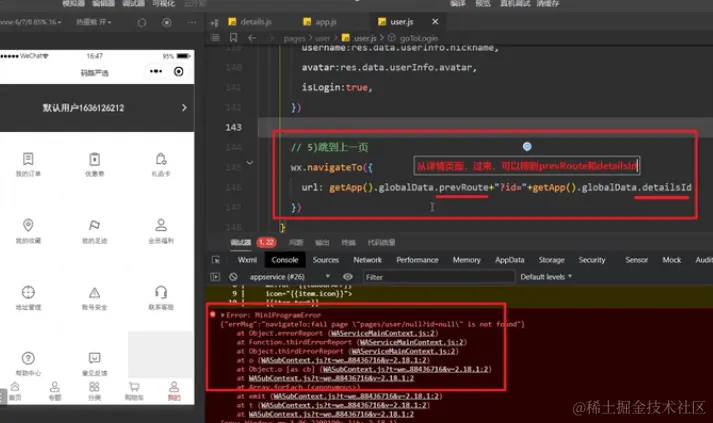Open the first WAServiceMainContext.js:2 link
Screen dimensions: 713x423
[x=382, y=333]
